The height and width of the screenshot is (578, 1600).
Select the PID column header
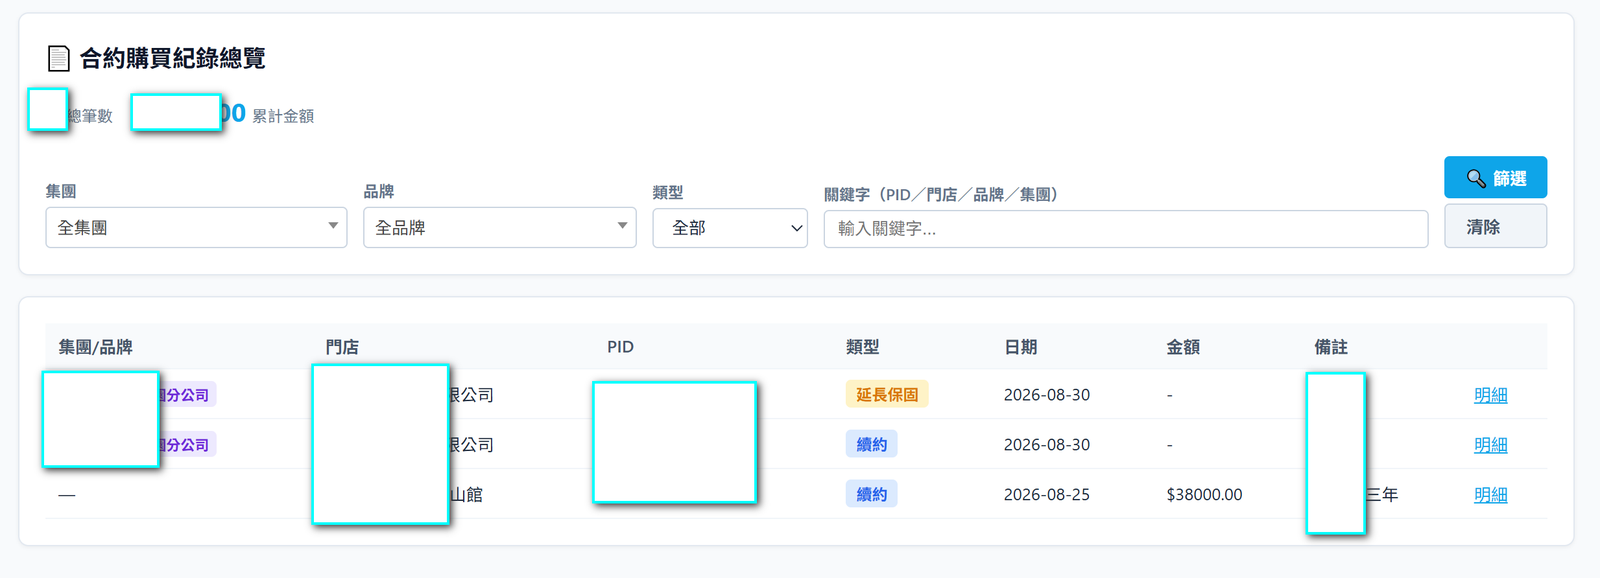[x=620, y=347]
